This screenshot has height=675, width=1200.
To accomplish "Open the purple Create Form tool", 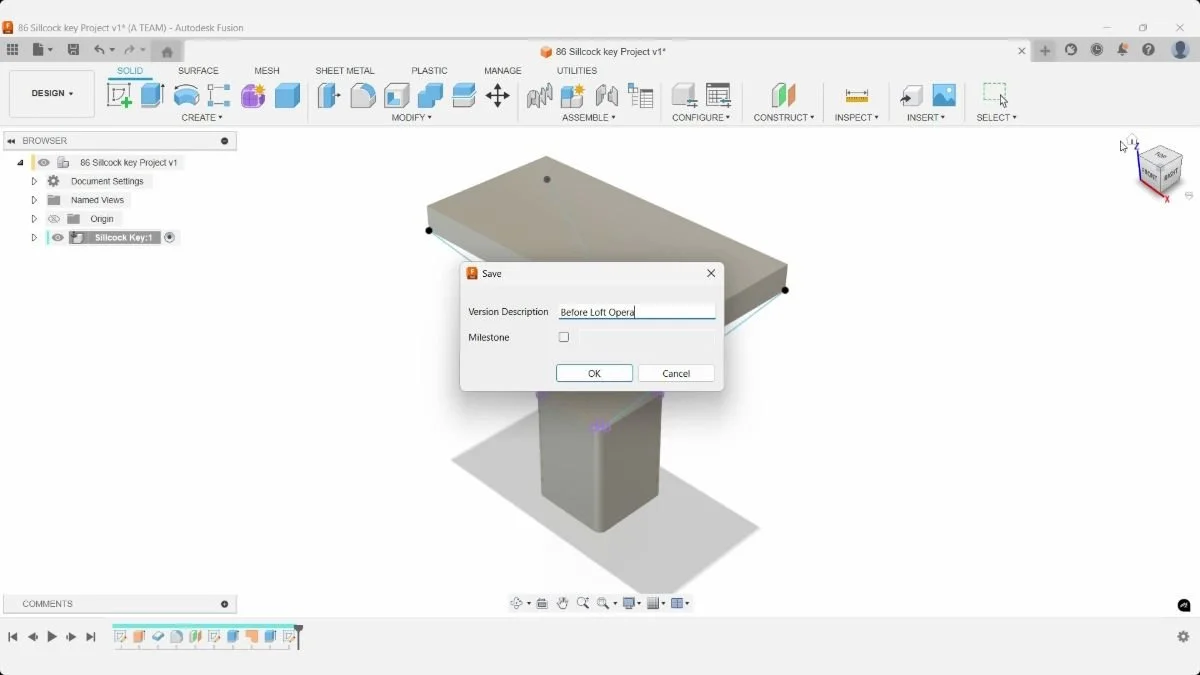I will tap(253, 95).
